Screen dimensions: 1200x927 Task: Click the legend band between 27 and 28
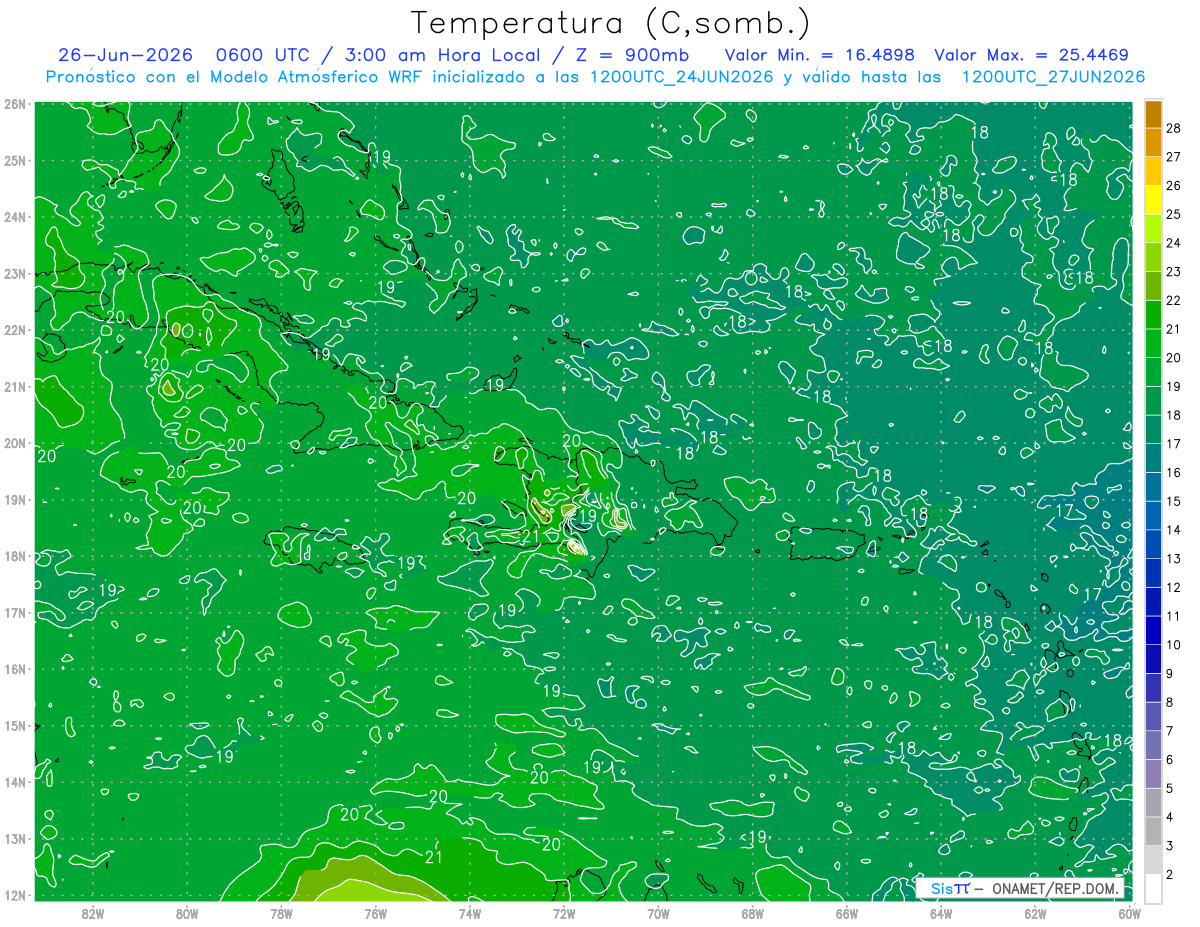1153,141
